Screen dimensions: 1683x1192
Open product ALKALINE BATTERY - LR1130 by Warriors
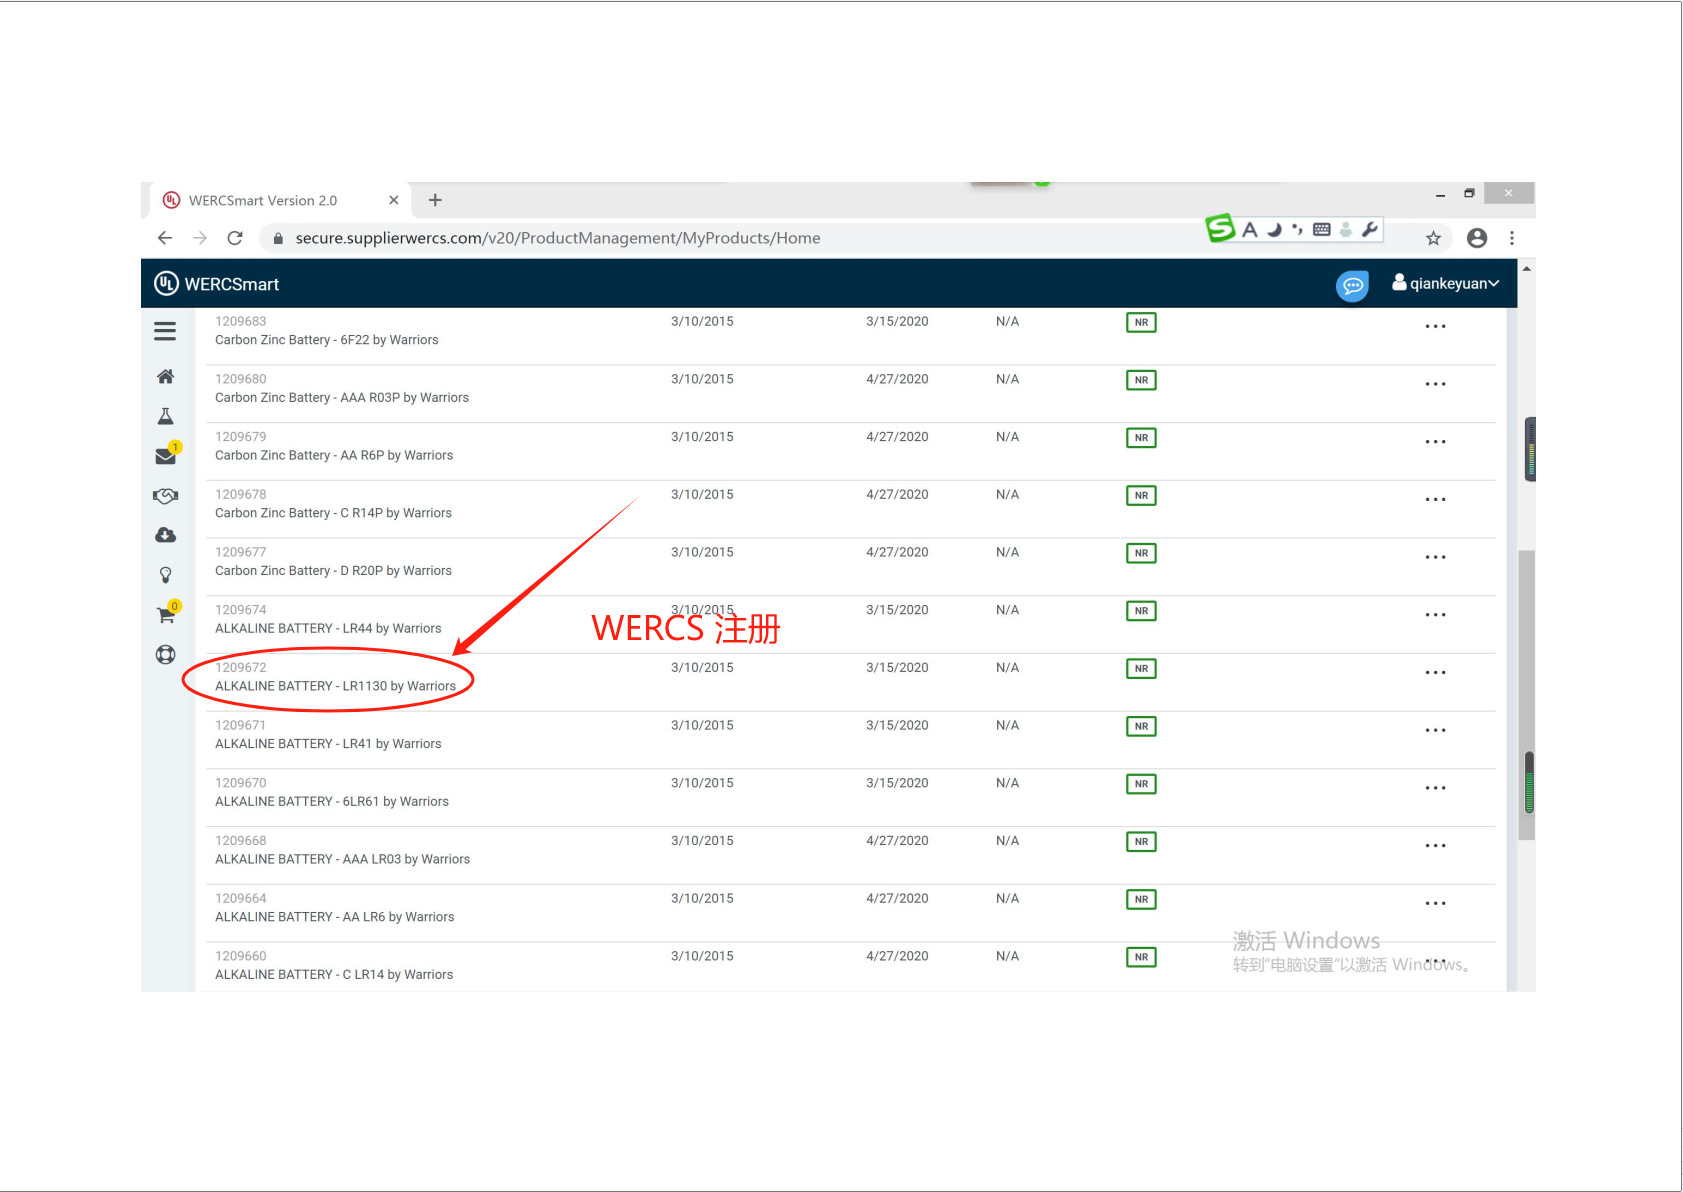tap(336, 686)
